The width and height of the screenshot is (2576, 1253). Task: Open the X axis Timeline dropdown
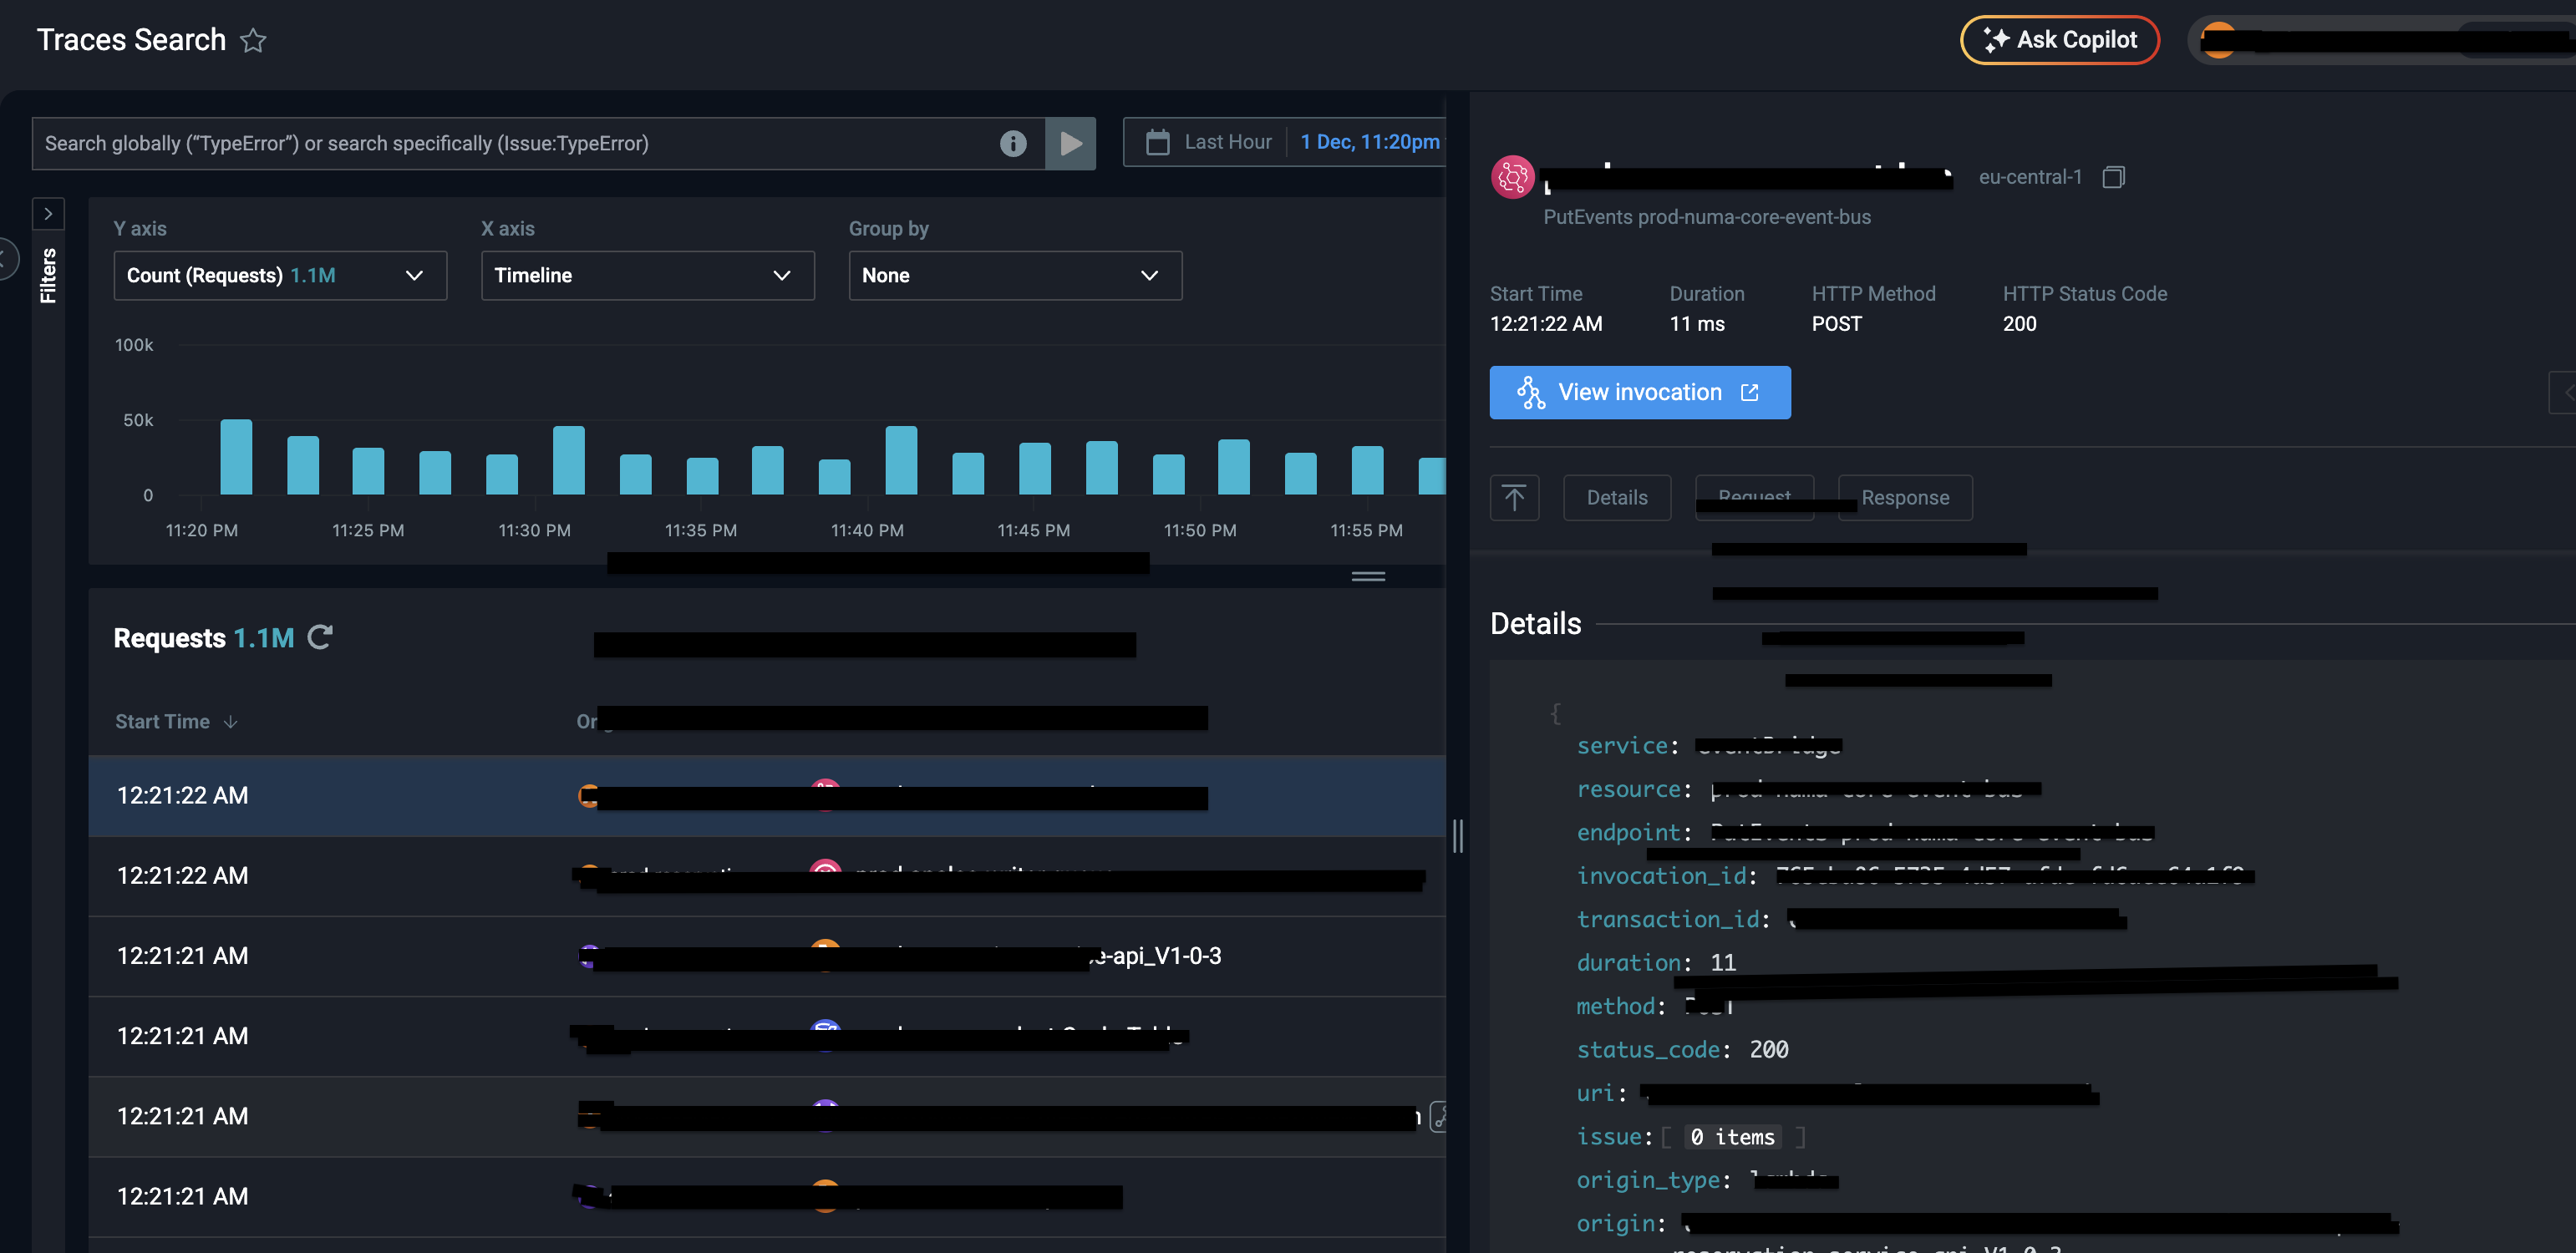point(647,275)
